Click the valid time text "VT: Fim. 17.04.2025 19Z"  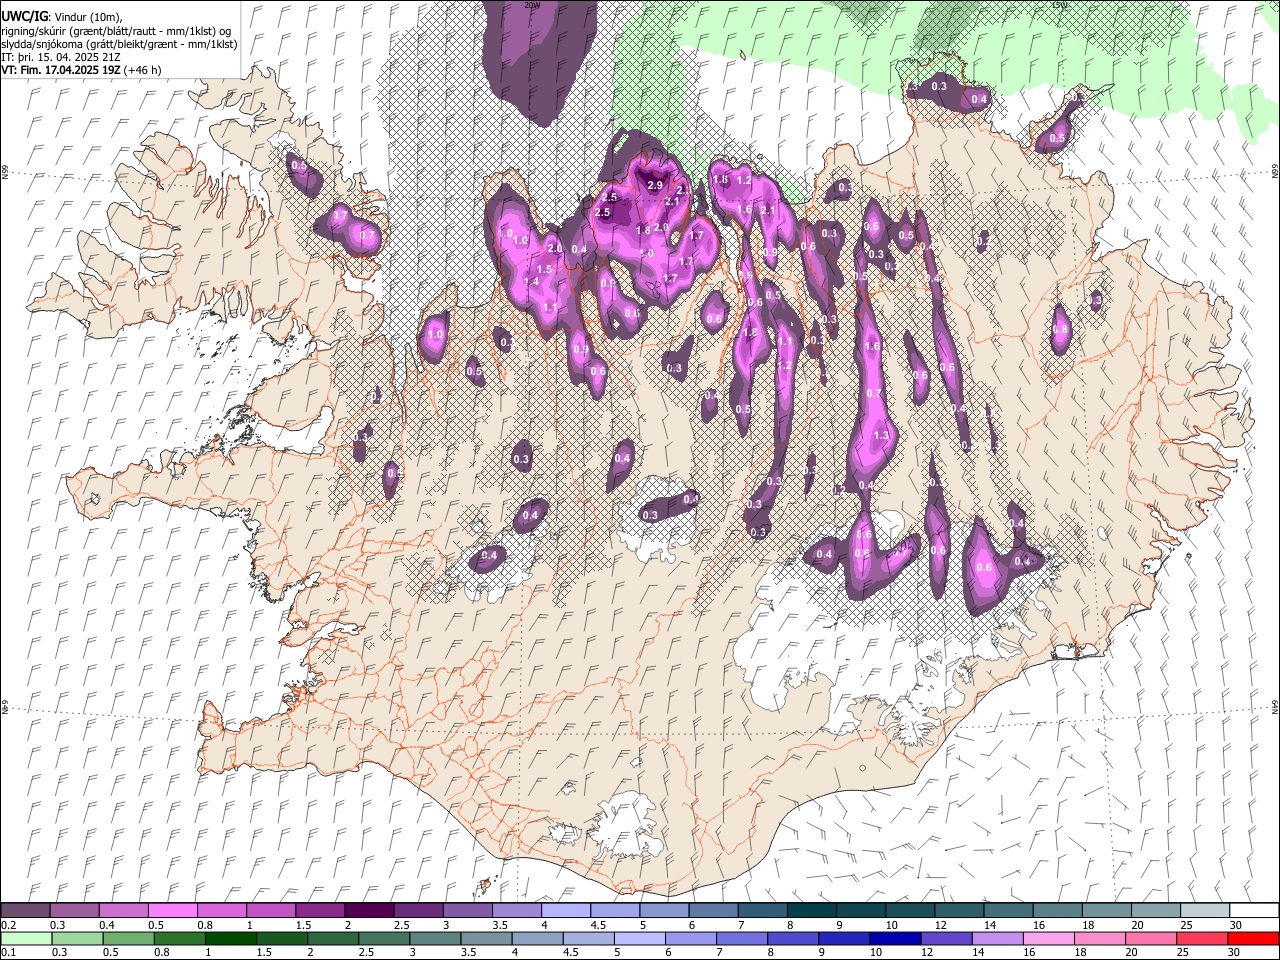click(63, 70)
